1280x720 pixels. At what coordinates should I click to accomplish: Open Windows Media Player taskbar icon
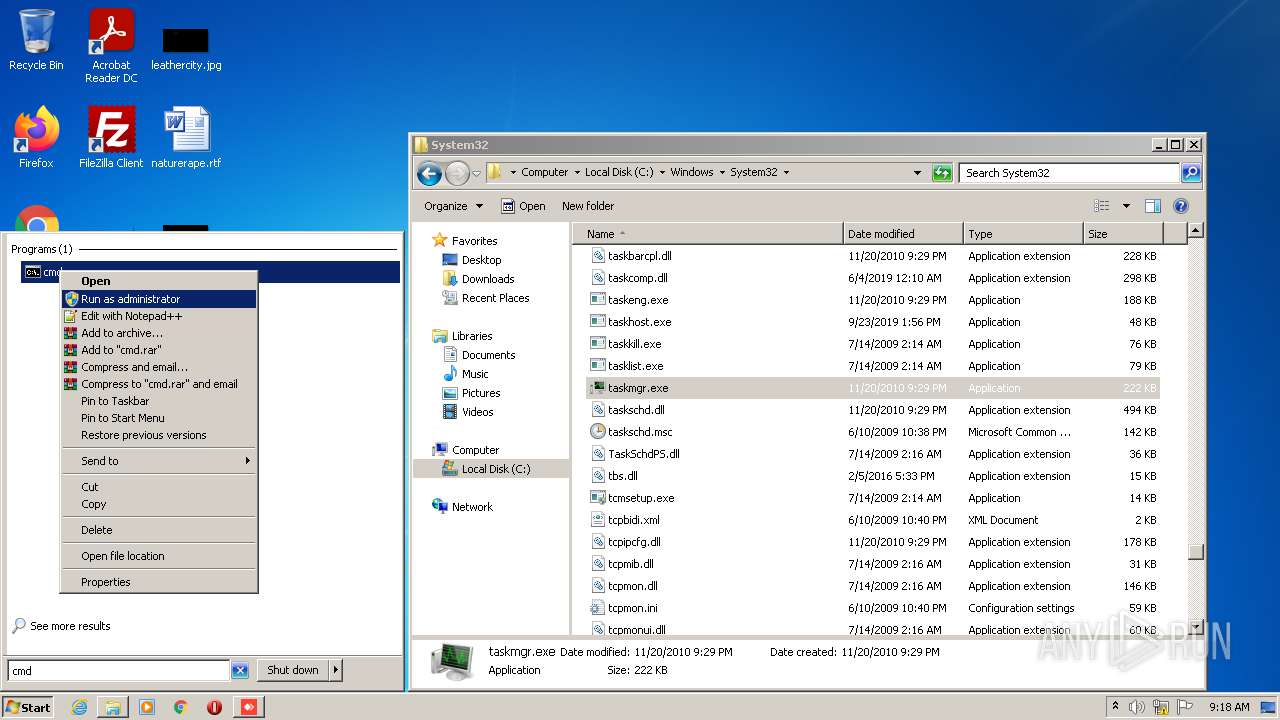tap(147, 707)
